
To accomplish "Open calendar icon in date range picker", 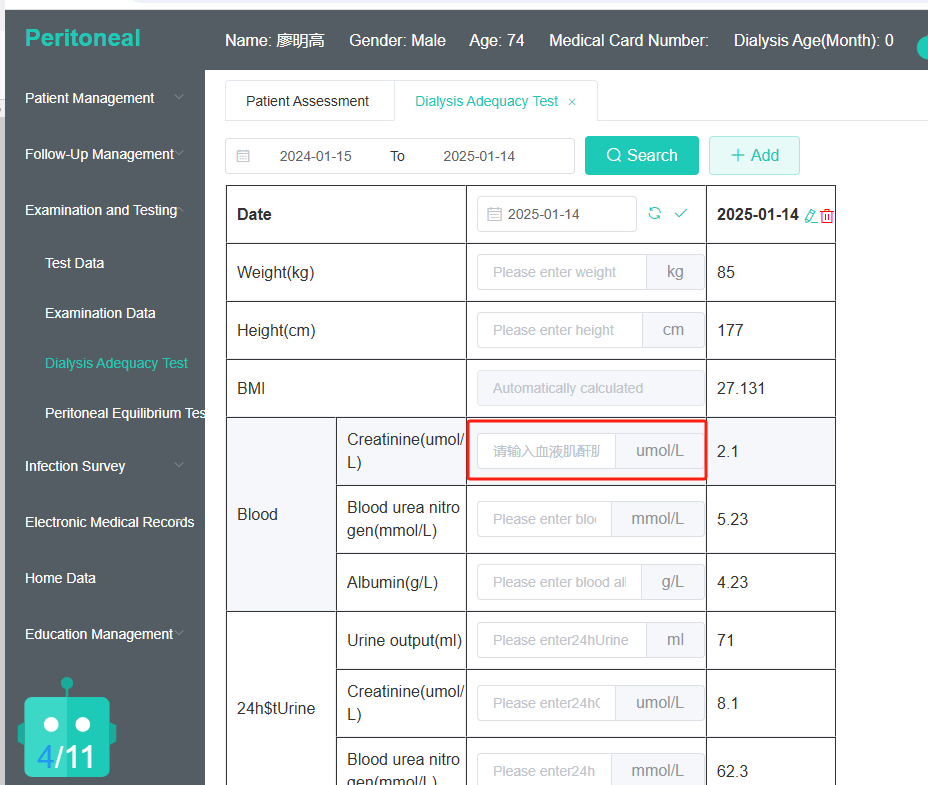I will (243, 156).
